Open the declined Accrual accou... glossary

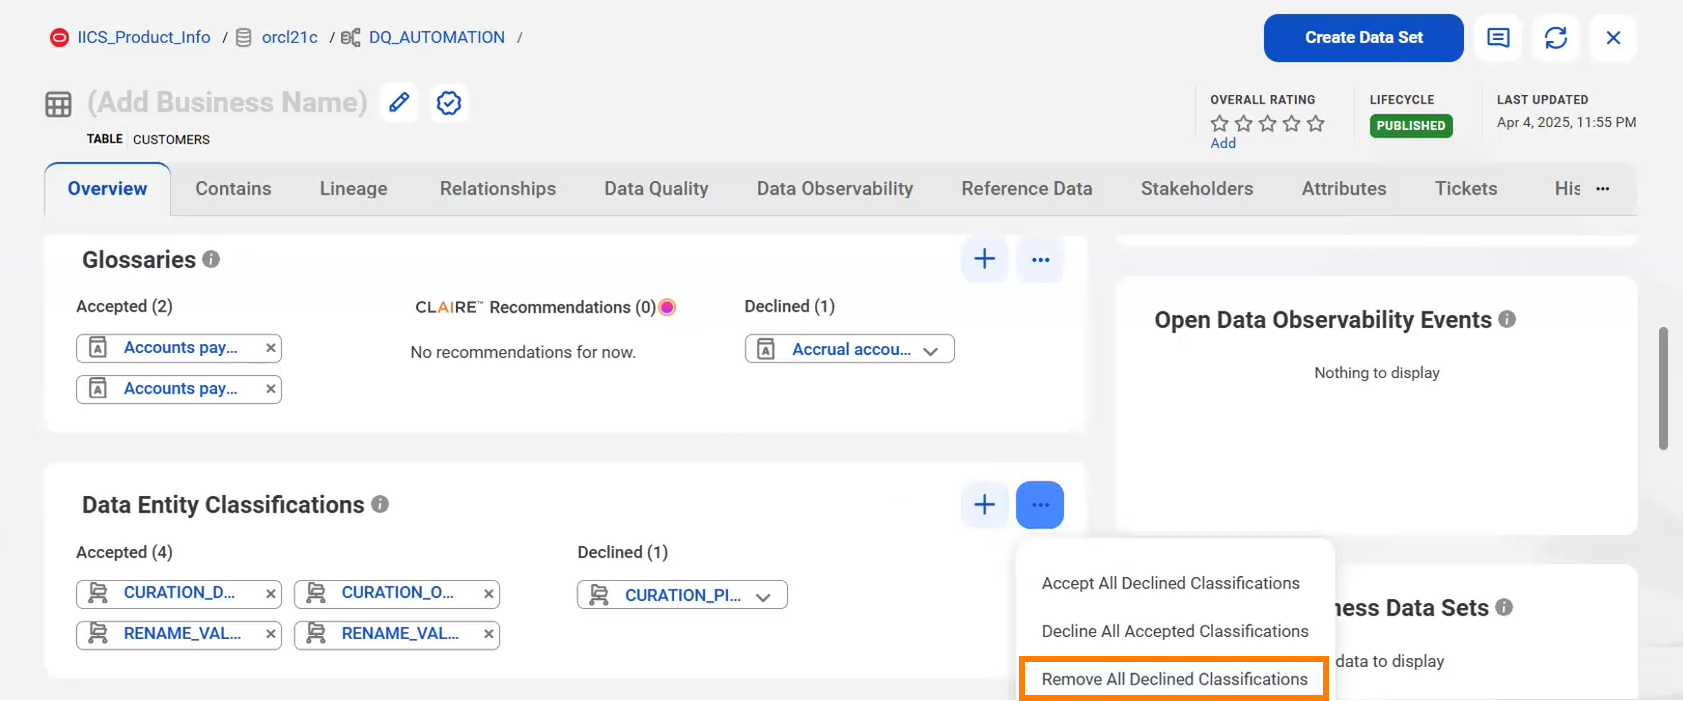pos(851,349)
